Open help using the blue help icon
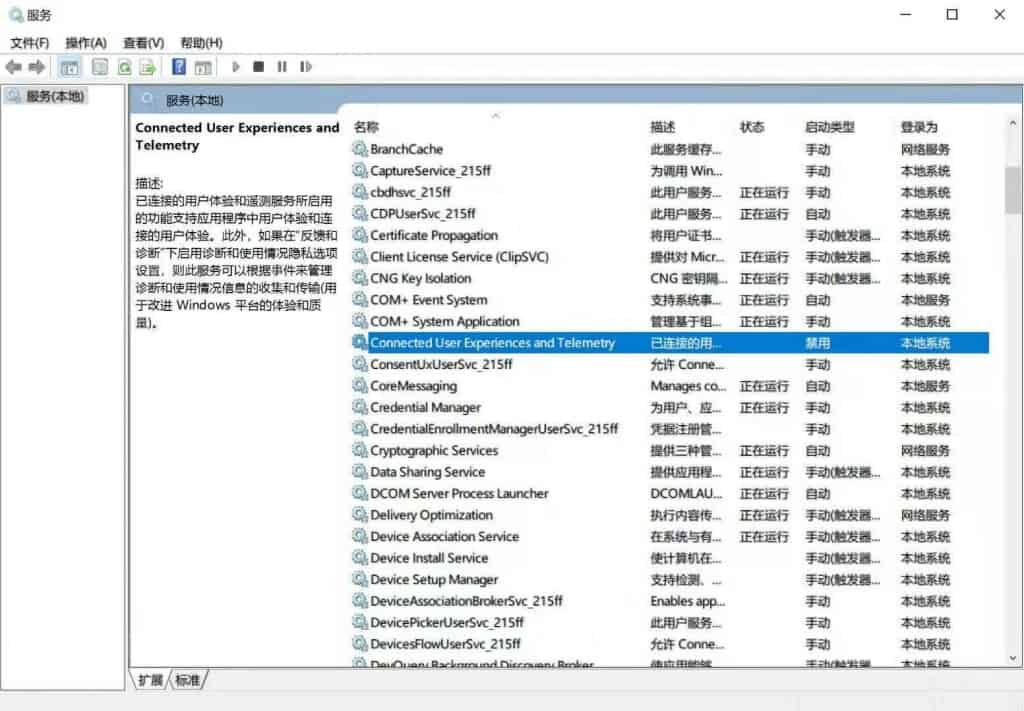 pos(180,67)
